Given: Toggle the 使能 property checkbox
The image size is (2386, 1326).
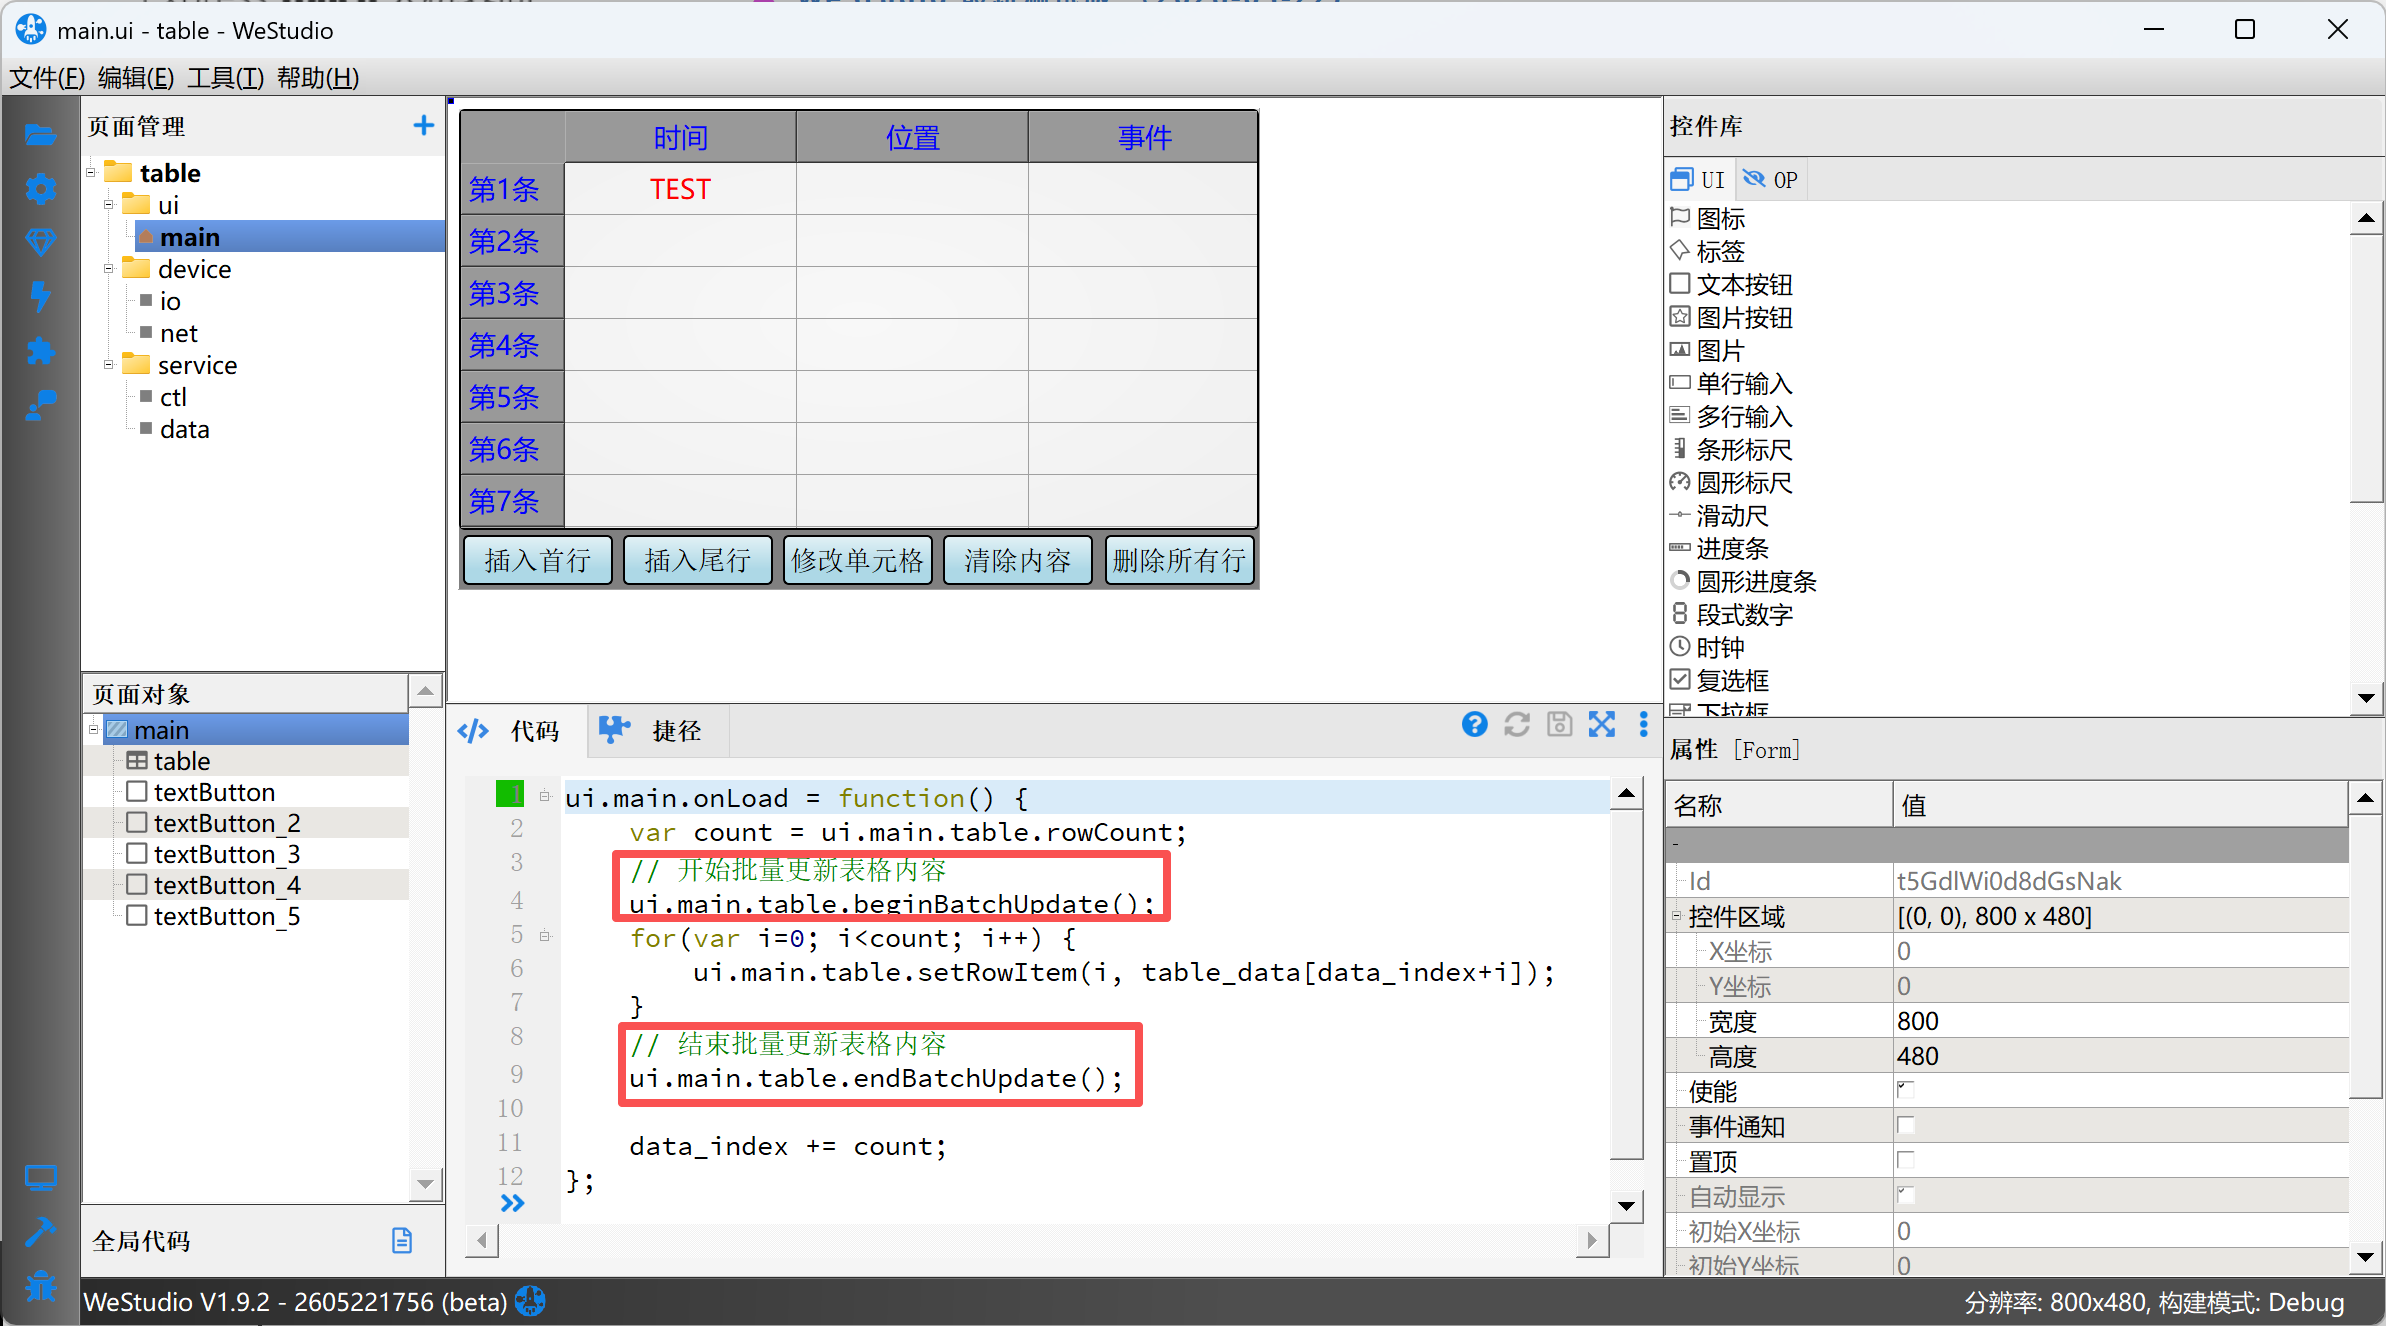Looking at the screenshot, I should (1905, 1090).
